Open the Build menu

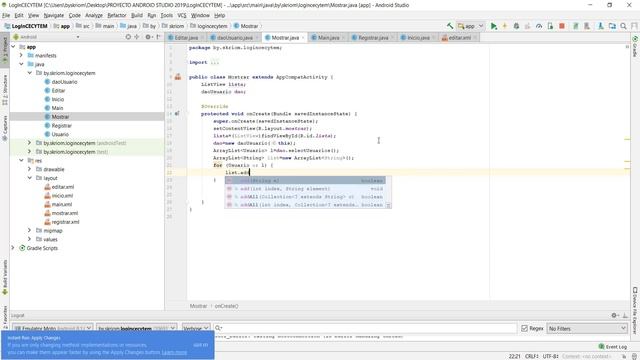[x=137, y=15]
